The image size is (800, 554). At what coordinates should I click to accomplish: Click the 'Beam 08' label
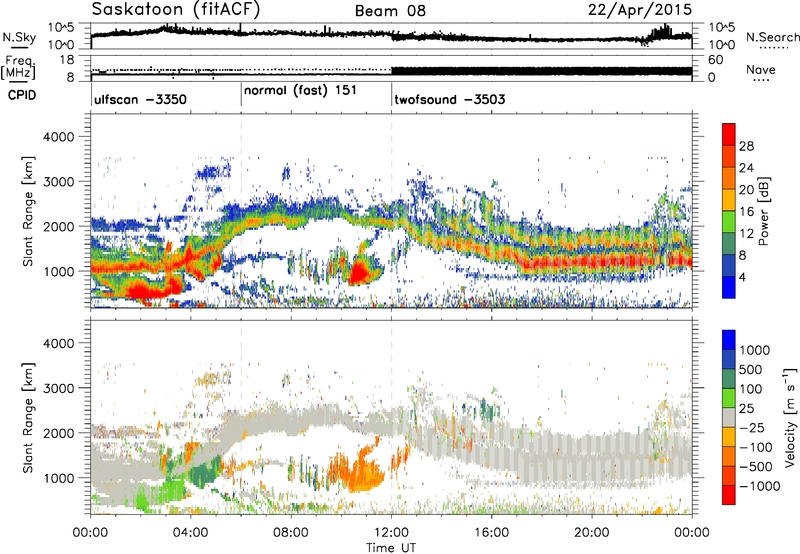coord(390,11)
